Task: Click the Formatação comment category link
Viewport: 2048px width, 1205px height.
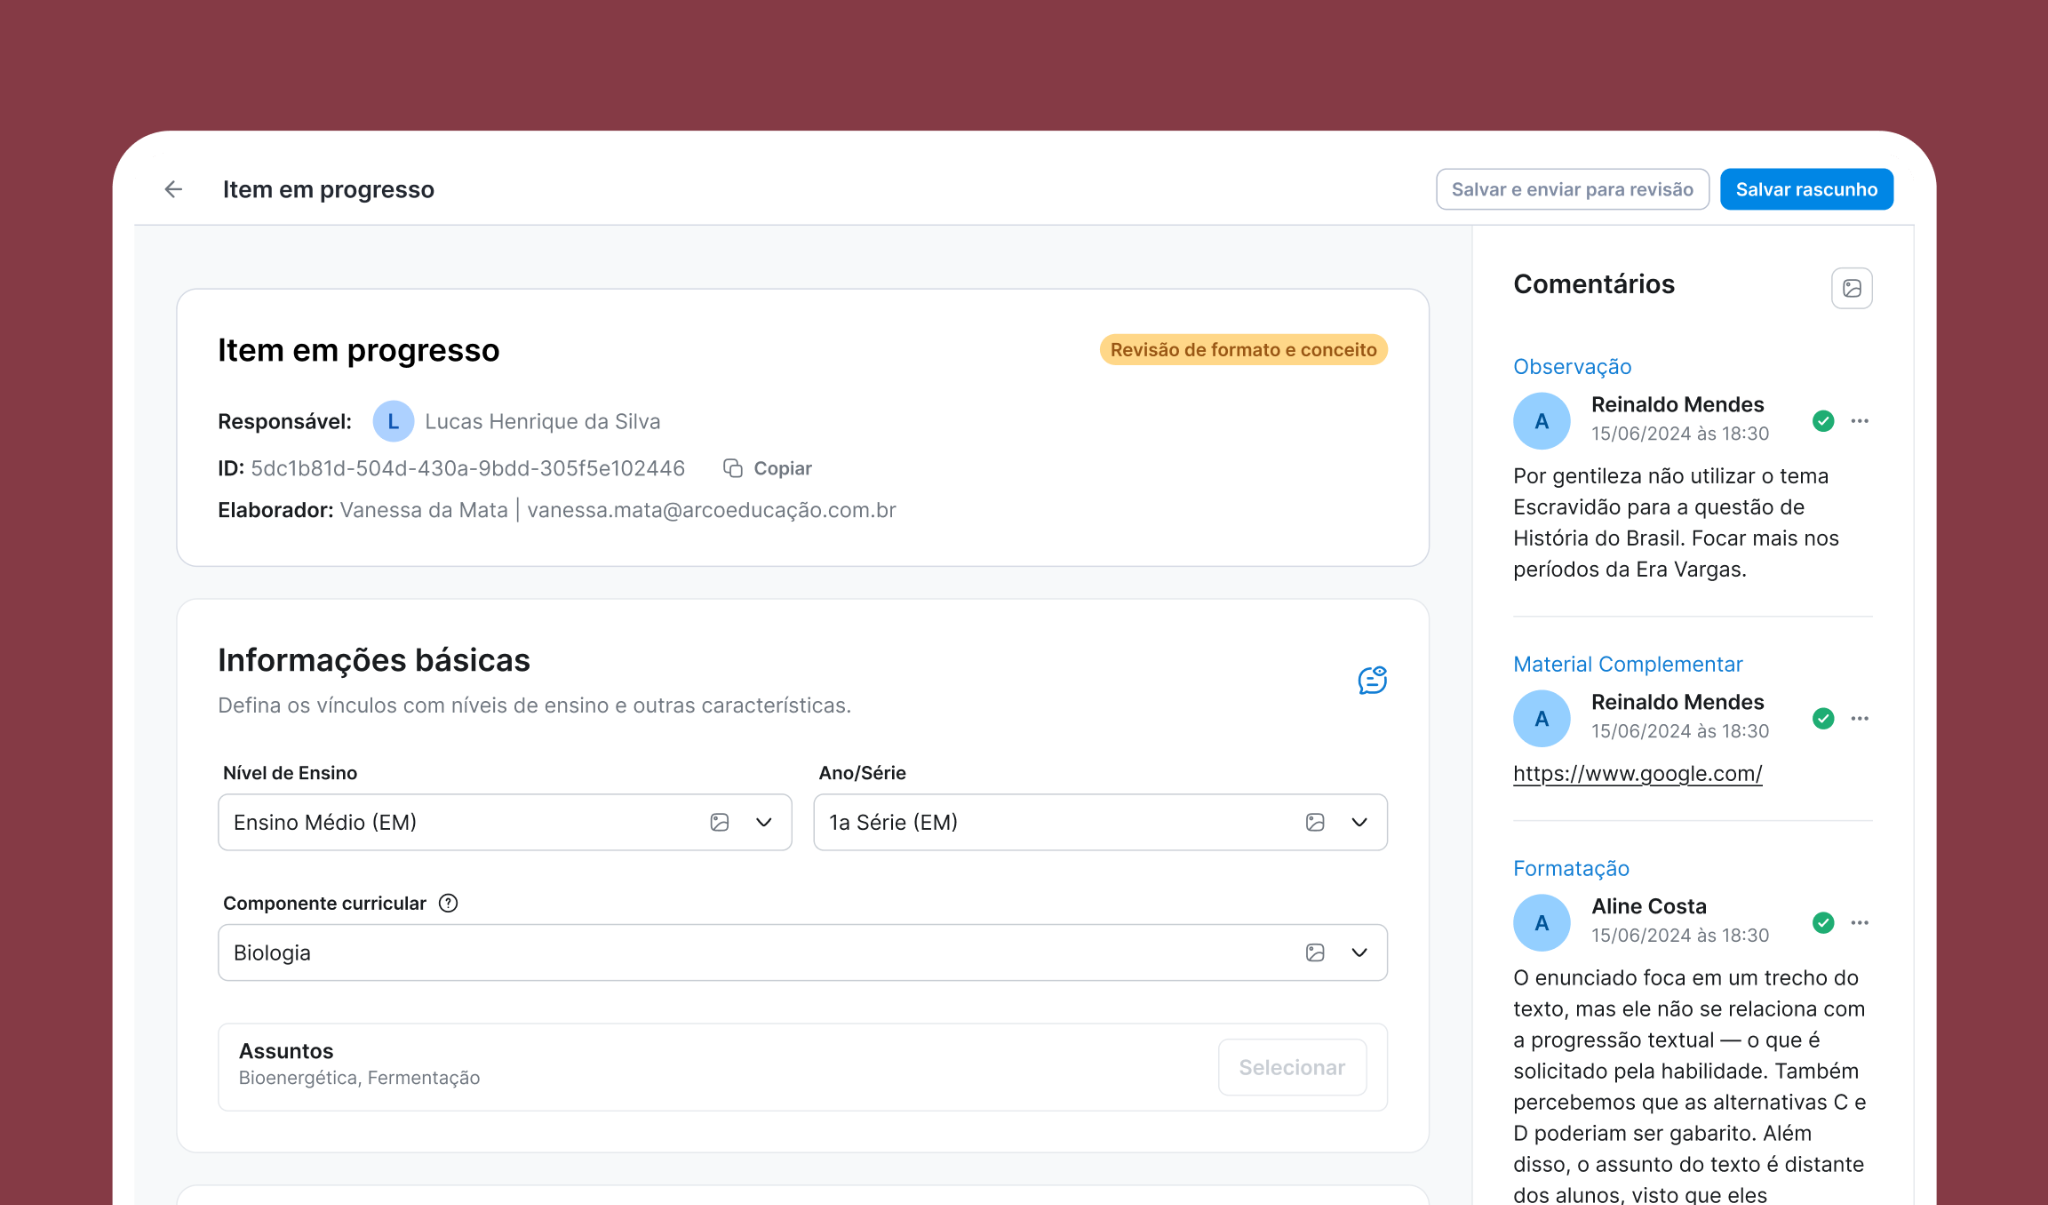Action: coord(1571,868)
